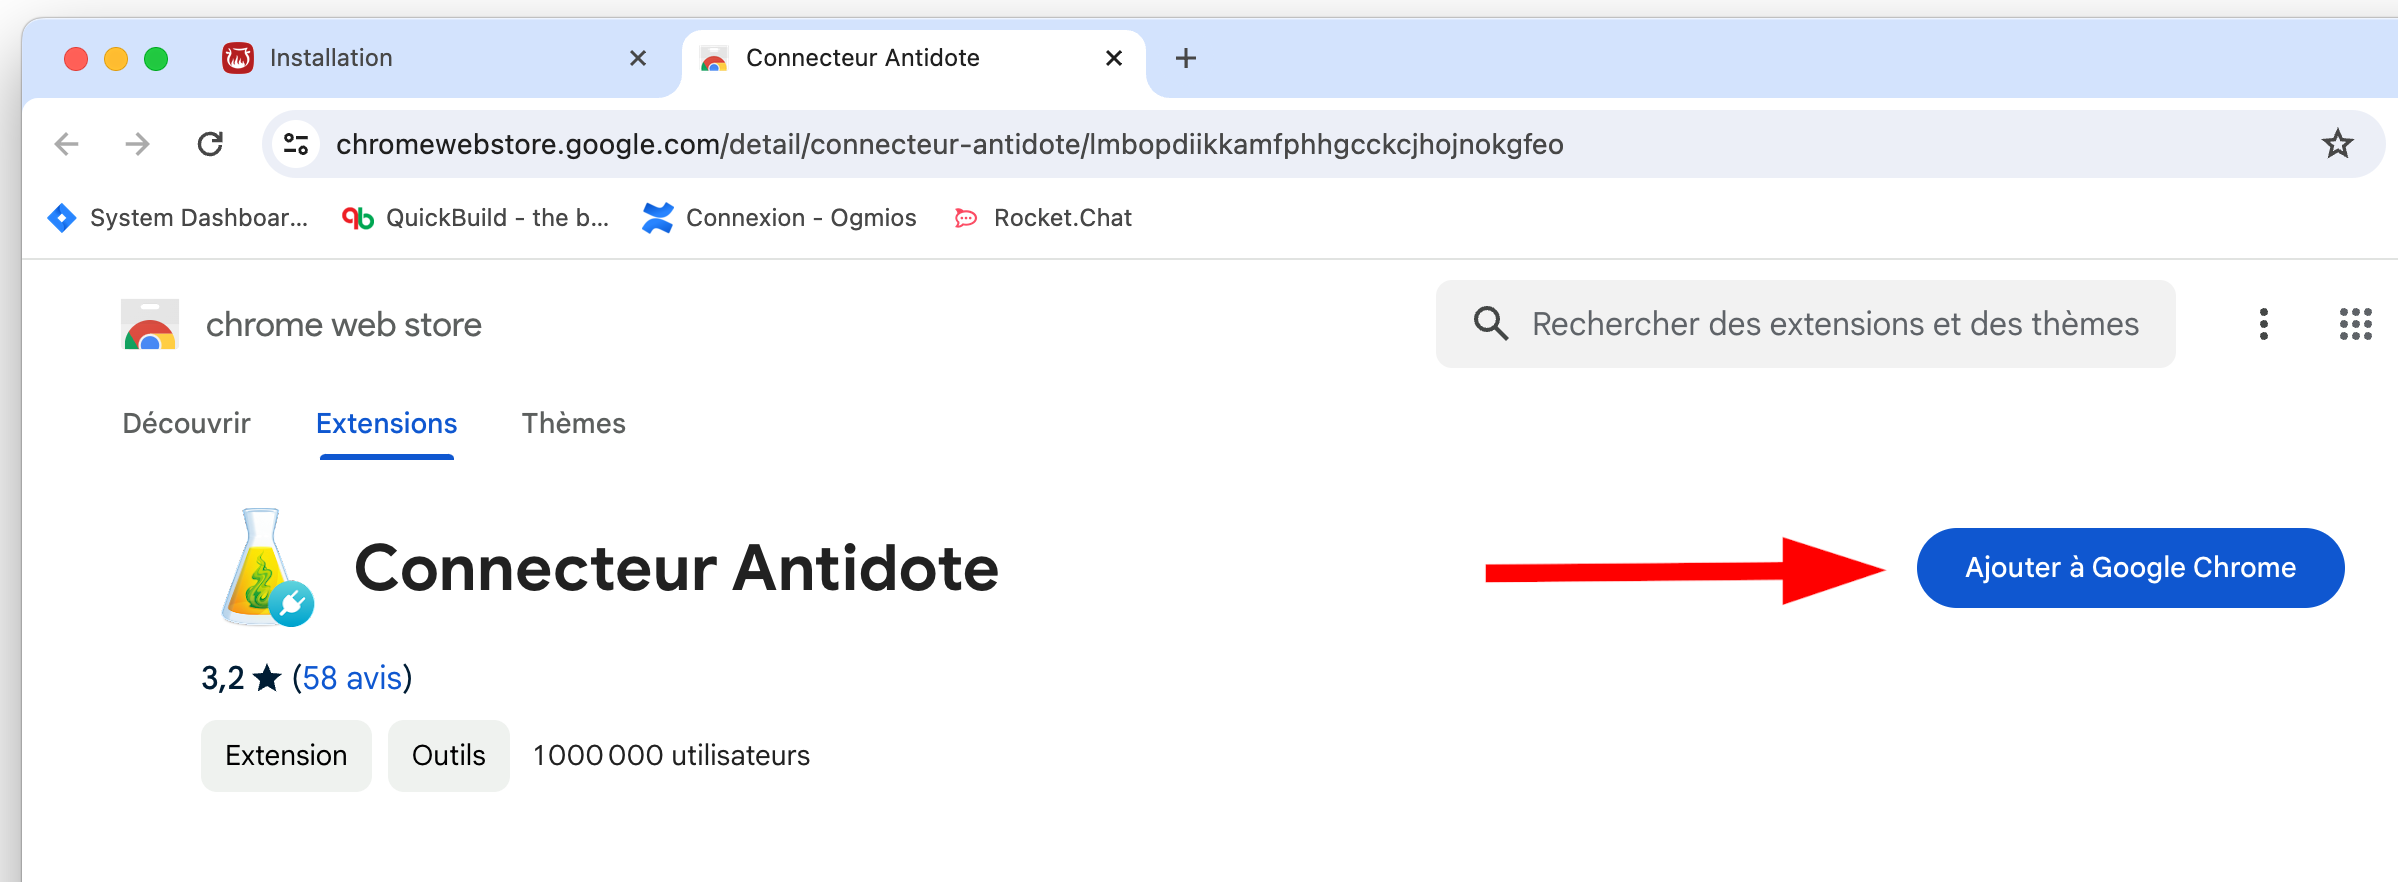Open the Google apps grid
Viewport: 2398px width, 882px height.
pyautogui.click(x=2355, y=324)
